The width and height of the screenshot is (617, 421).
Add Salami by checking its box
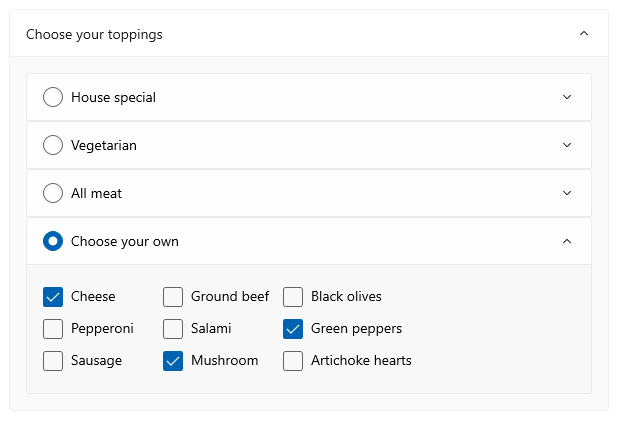click(173, 329)
